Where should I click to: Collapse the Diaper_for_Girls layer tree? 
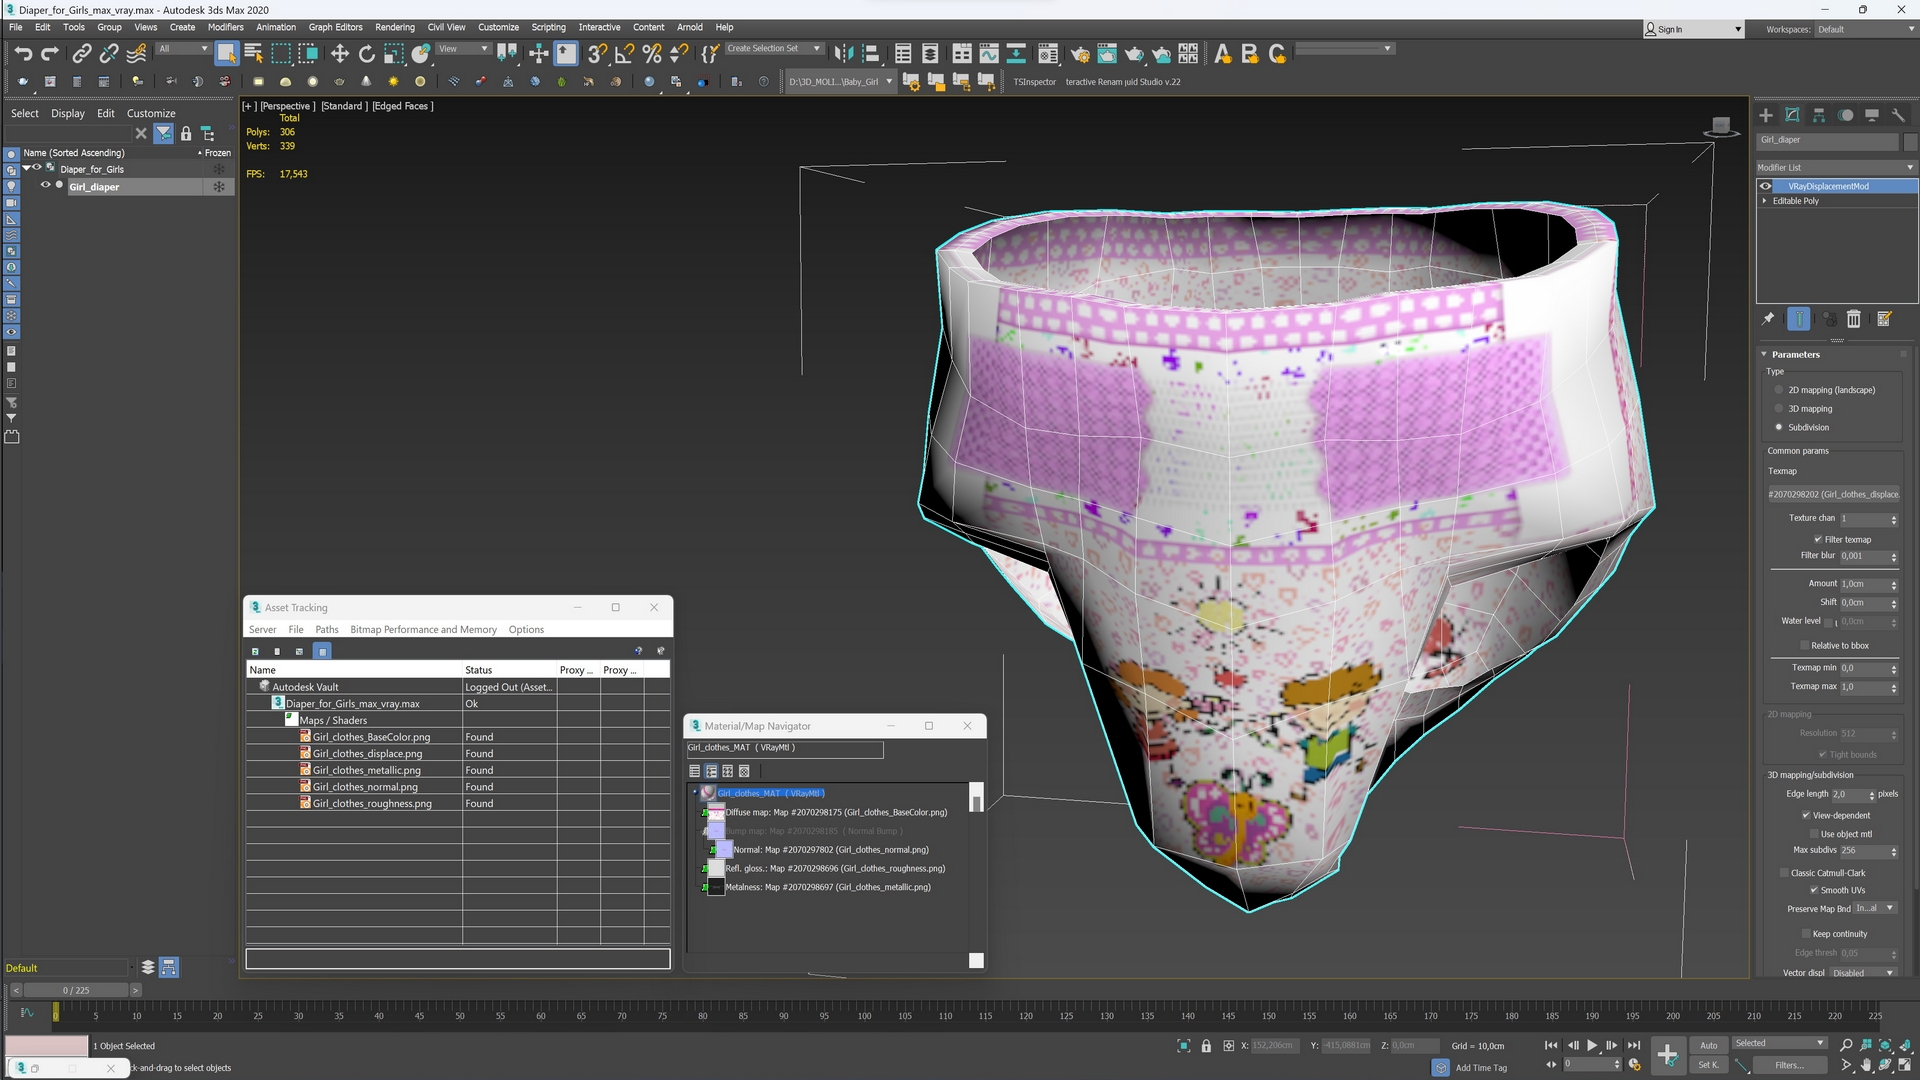(x=26, y=169)
